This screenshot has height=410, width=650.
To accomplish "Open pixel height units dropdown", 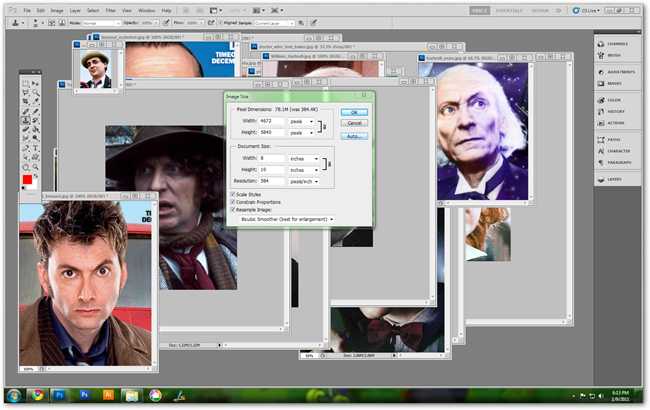I will point(301,133).
